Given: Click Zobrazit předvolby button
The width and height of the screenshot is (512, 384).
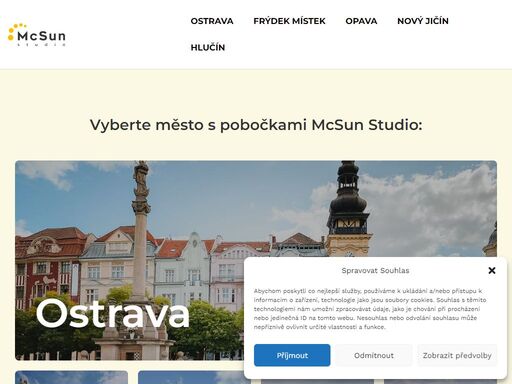Looking at the screenshot, I should tap(457, 355).
